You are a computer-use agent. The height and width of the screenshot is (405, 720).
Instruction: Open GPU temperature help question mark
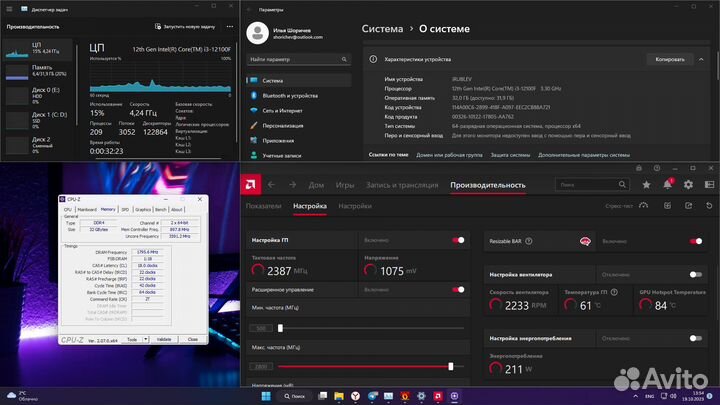[614, 292]
